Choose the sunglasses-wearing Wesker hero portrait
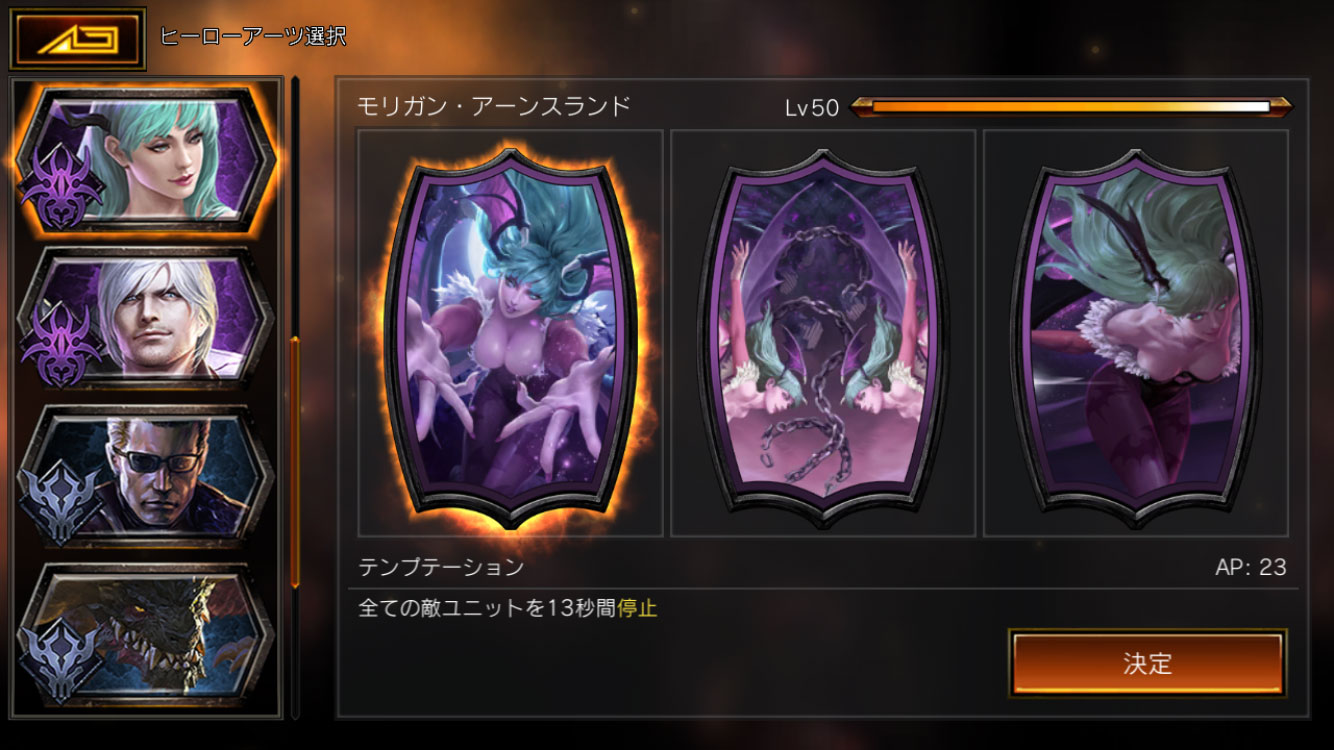Image resolution: width=1334 pixels, height=750 pixels. 146,476
